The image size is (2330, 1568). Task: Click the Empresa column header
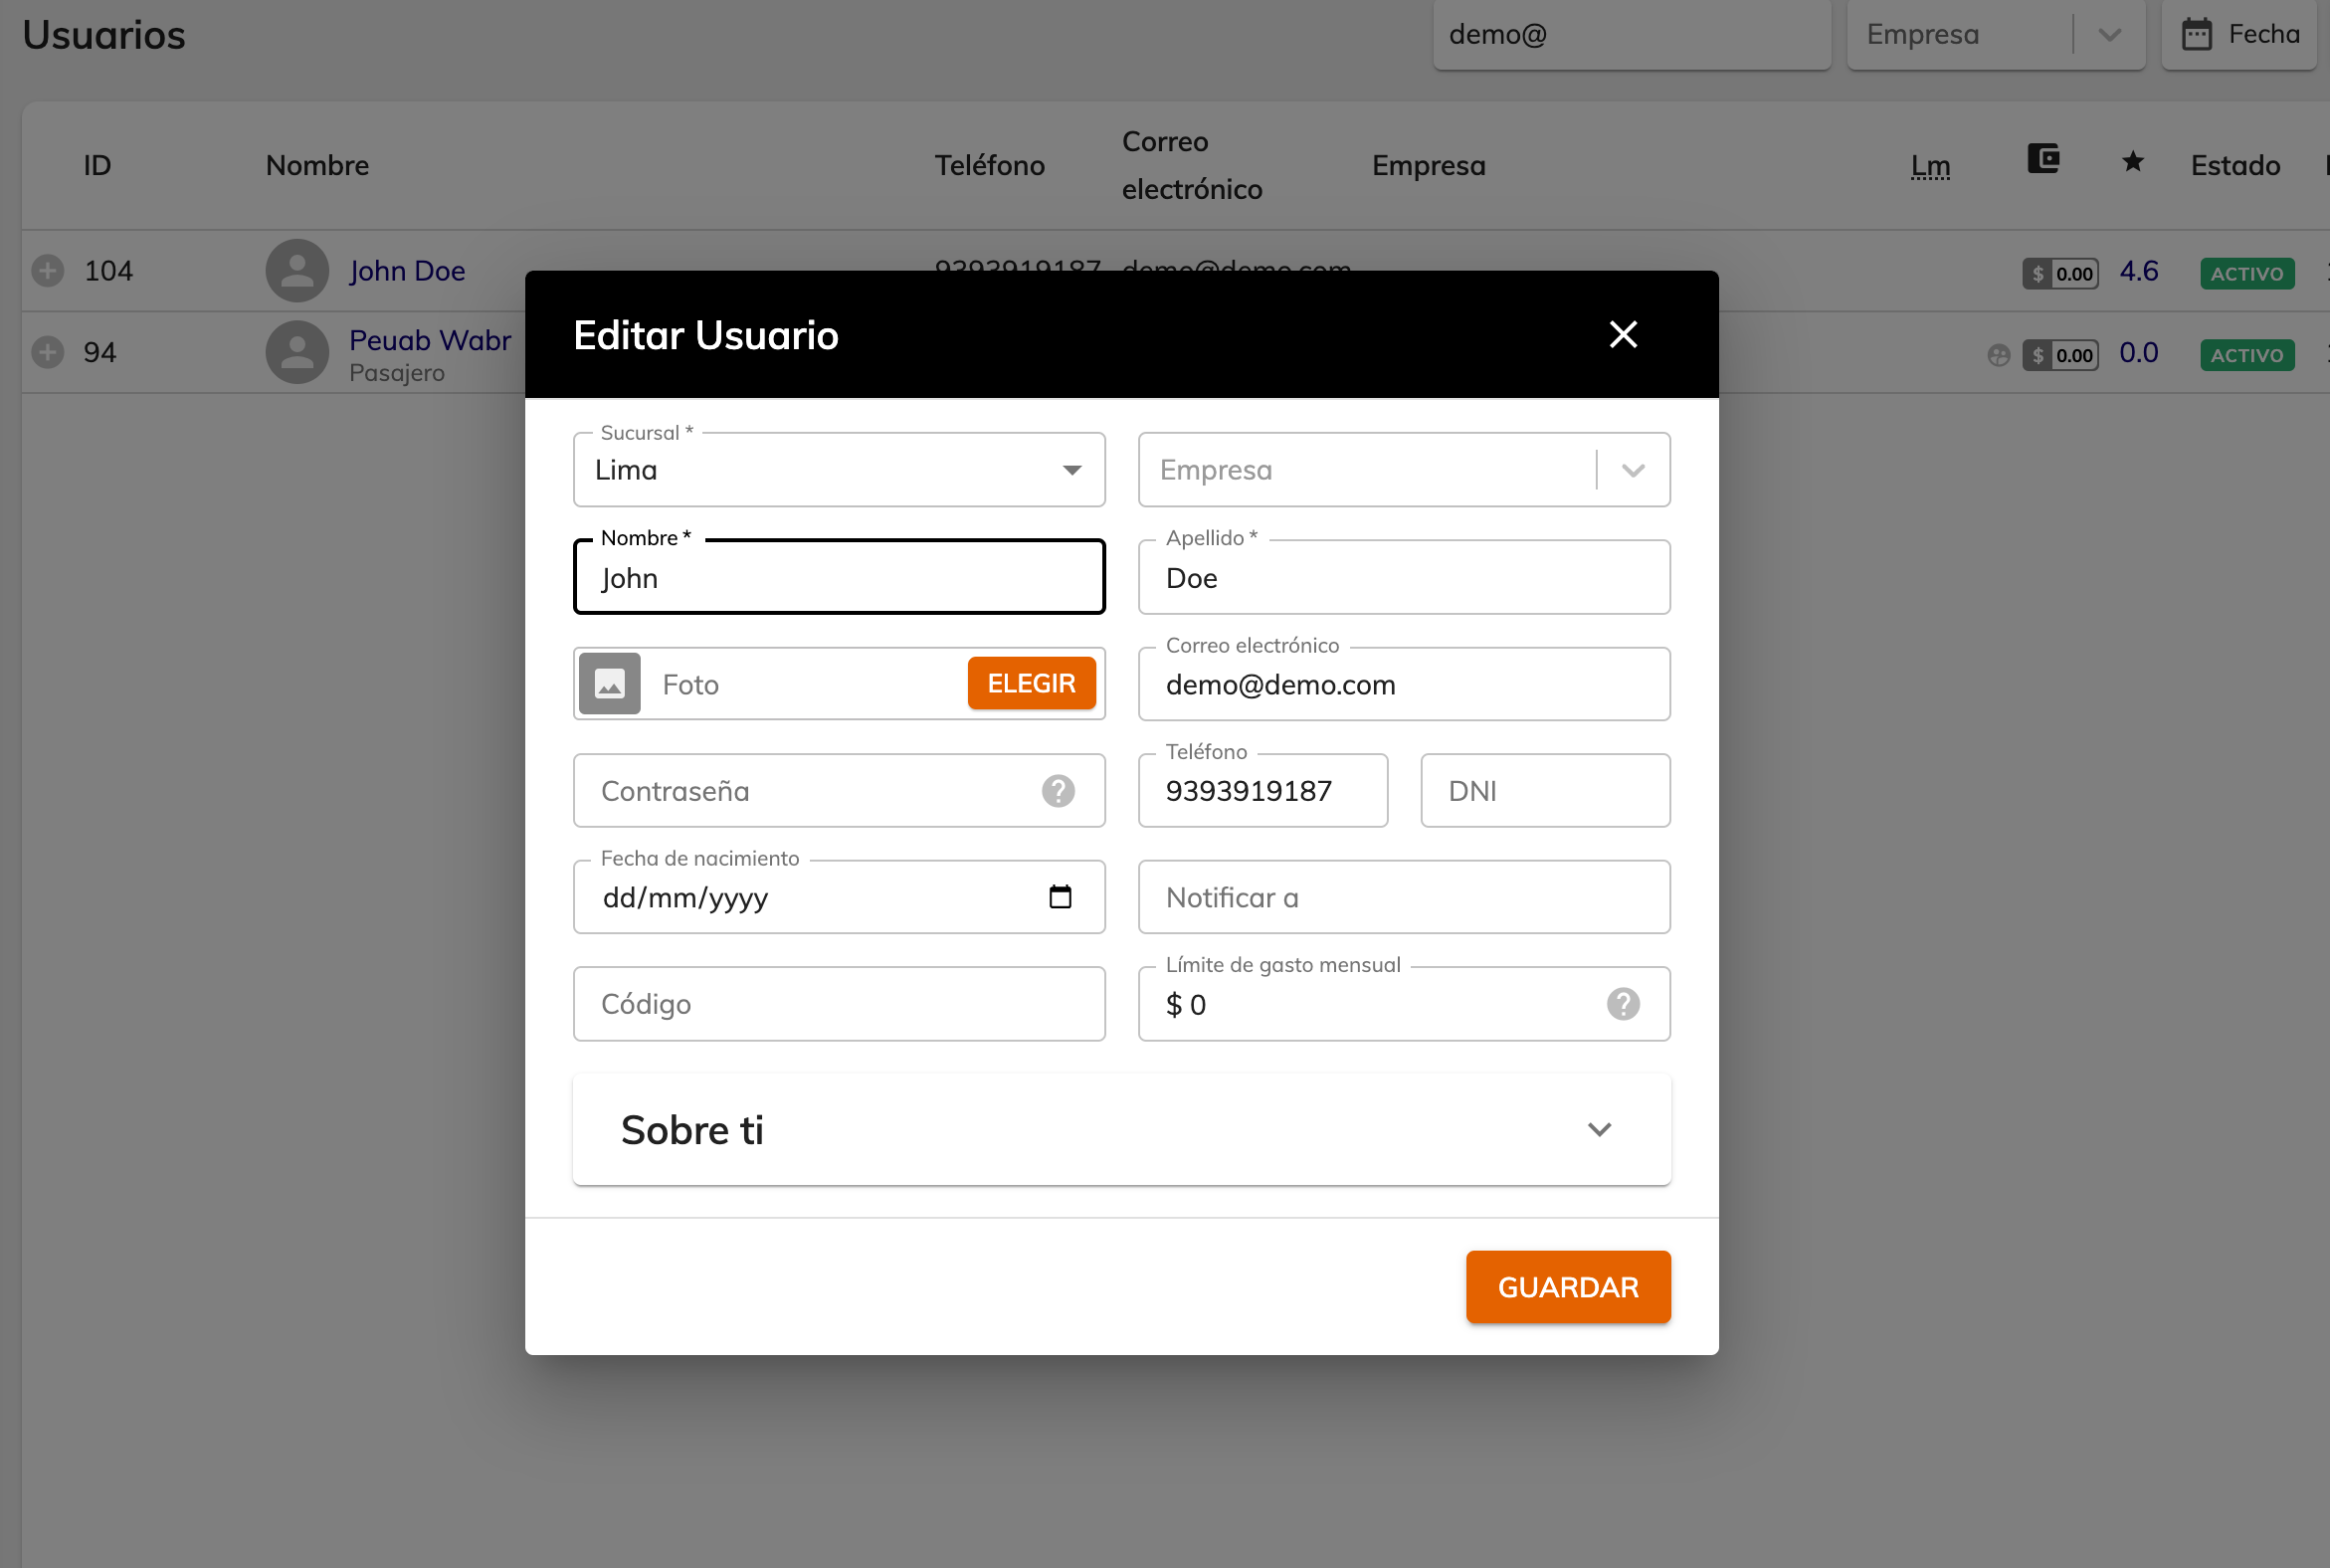click(x=1428, y=165)
